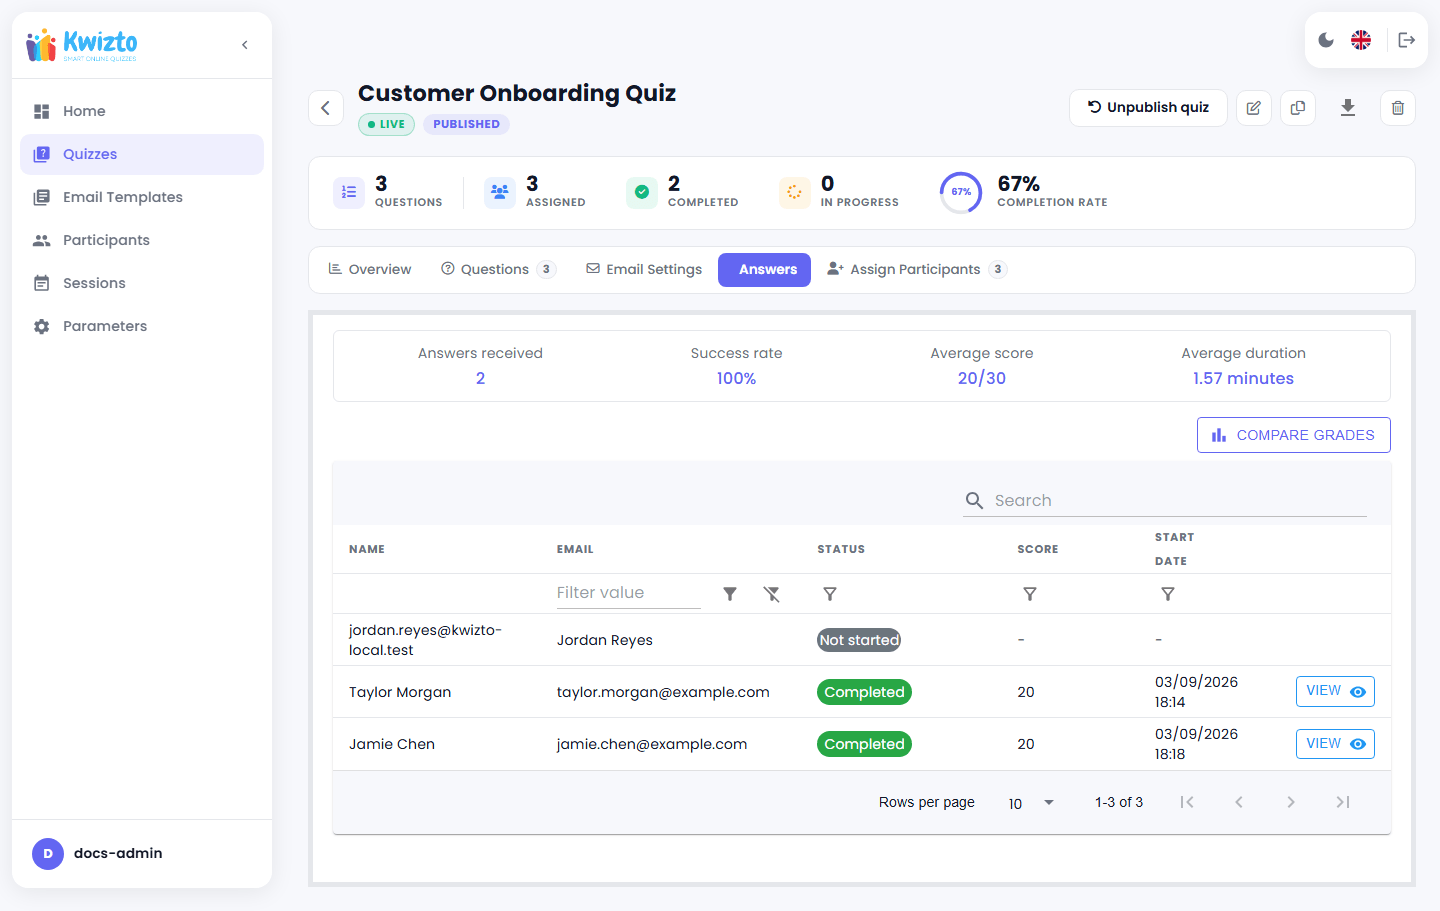Go to previous page of results

[1239, 802]
